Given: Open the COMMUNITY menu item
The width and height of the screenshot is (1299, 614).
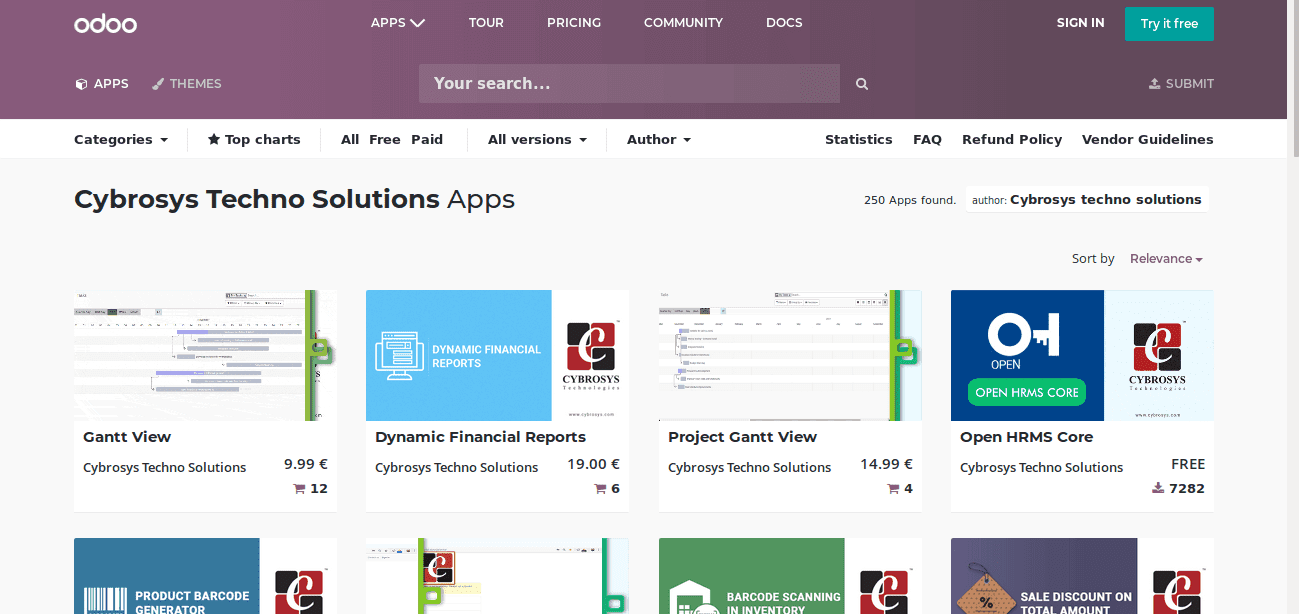Looking at the screenshot, I should [x=683, y=23].
